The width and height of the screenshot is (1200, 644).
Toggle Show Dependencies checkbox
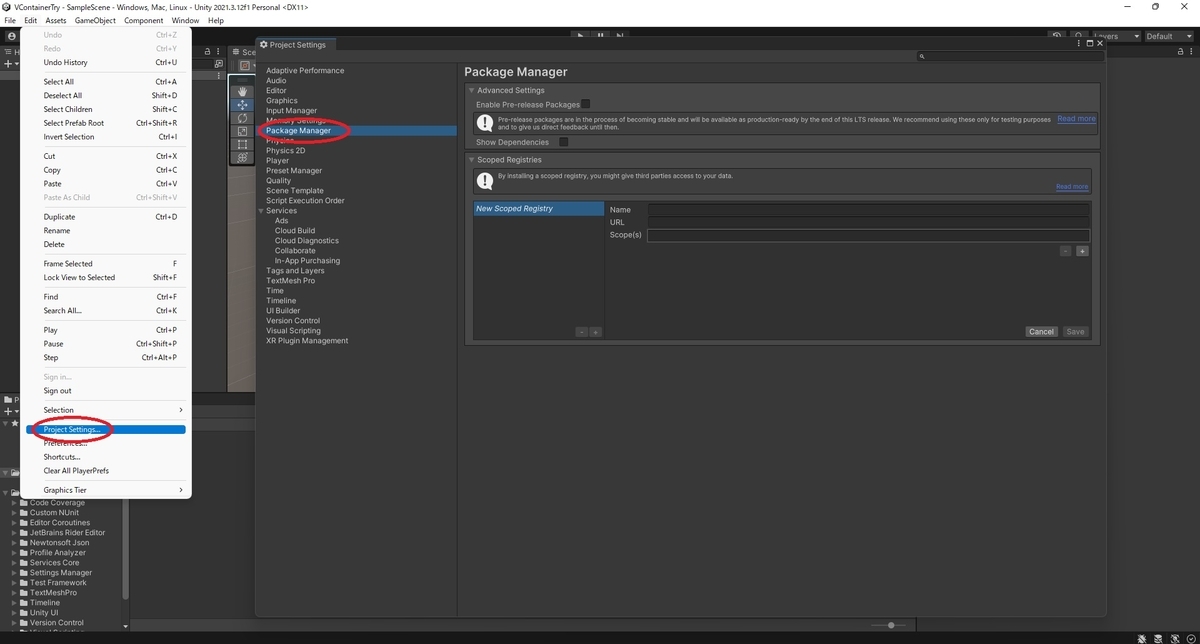coord(564,142)
